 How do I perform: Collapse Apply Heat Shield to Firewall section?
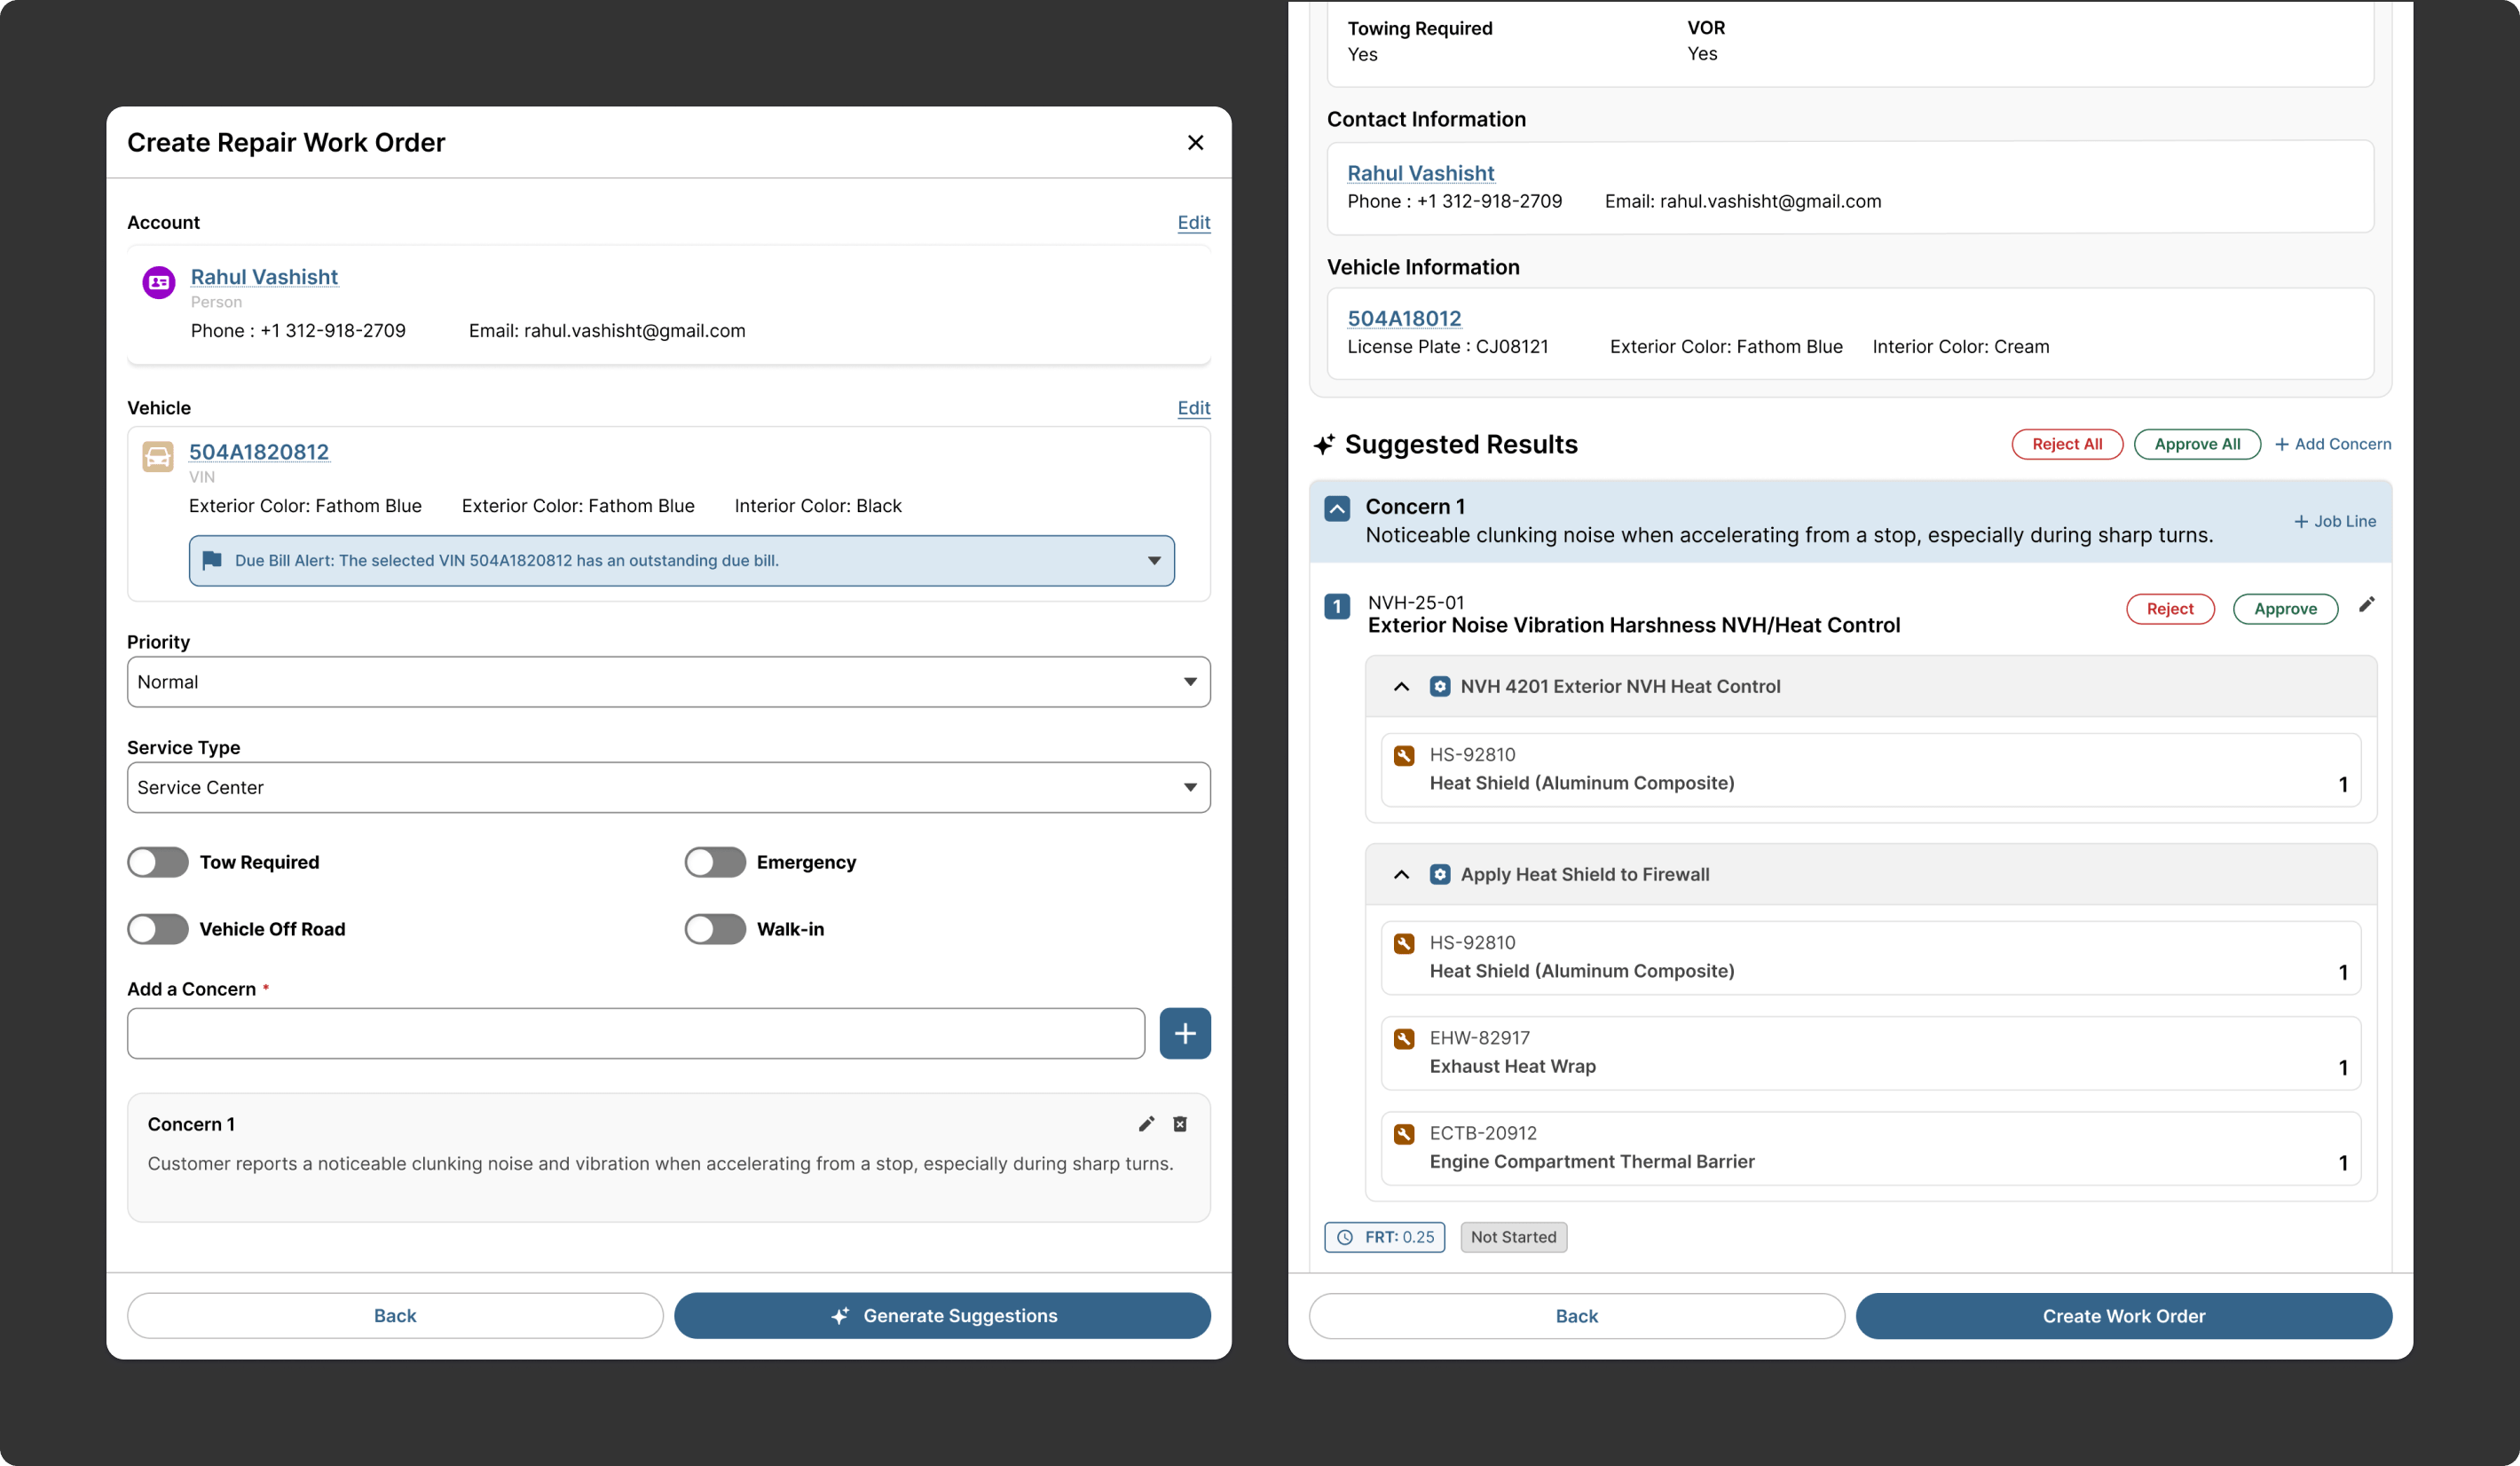1401,875
